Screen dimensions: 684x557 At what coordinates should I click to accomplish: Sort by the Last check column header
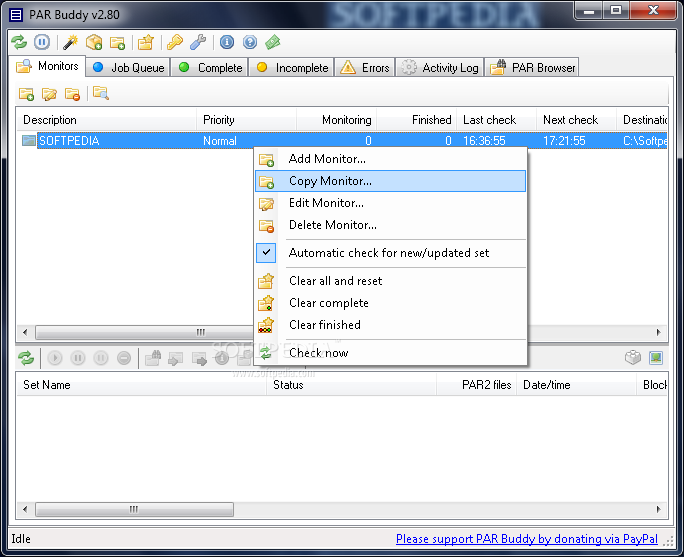click(496, 120)
